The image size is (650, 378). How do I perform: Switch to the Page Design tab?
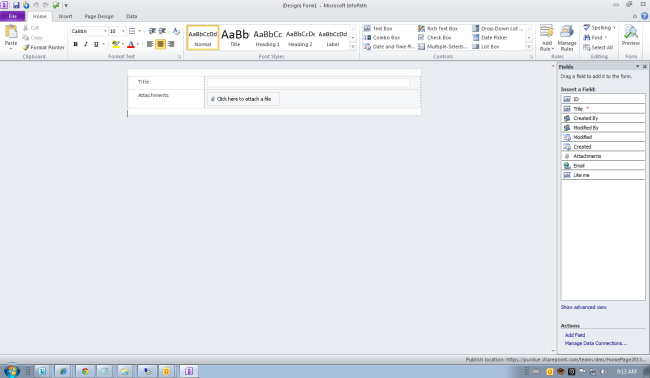pos(99,16)
